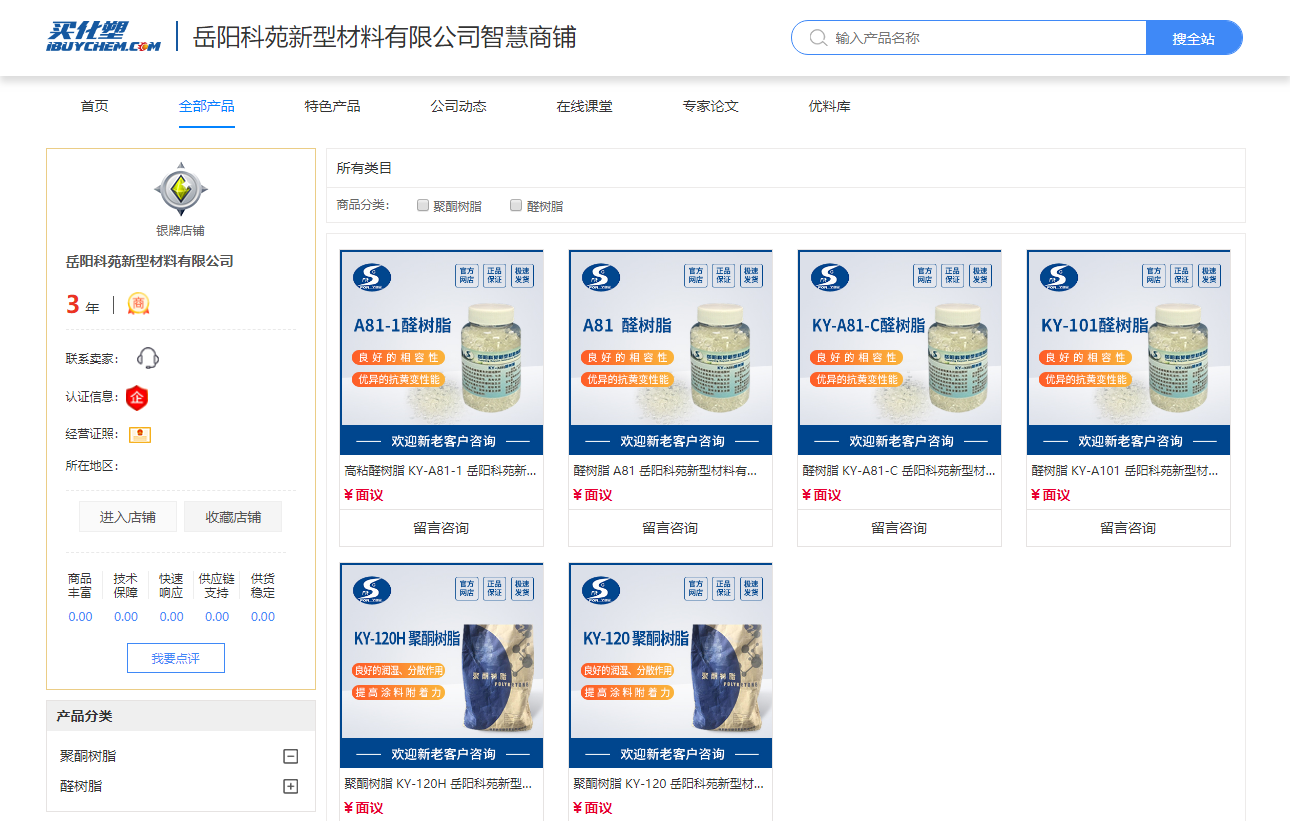
Task: Open the A81-1醛树脂 product image
Action: click(442, 352)
